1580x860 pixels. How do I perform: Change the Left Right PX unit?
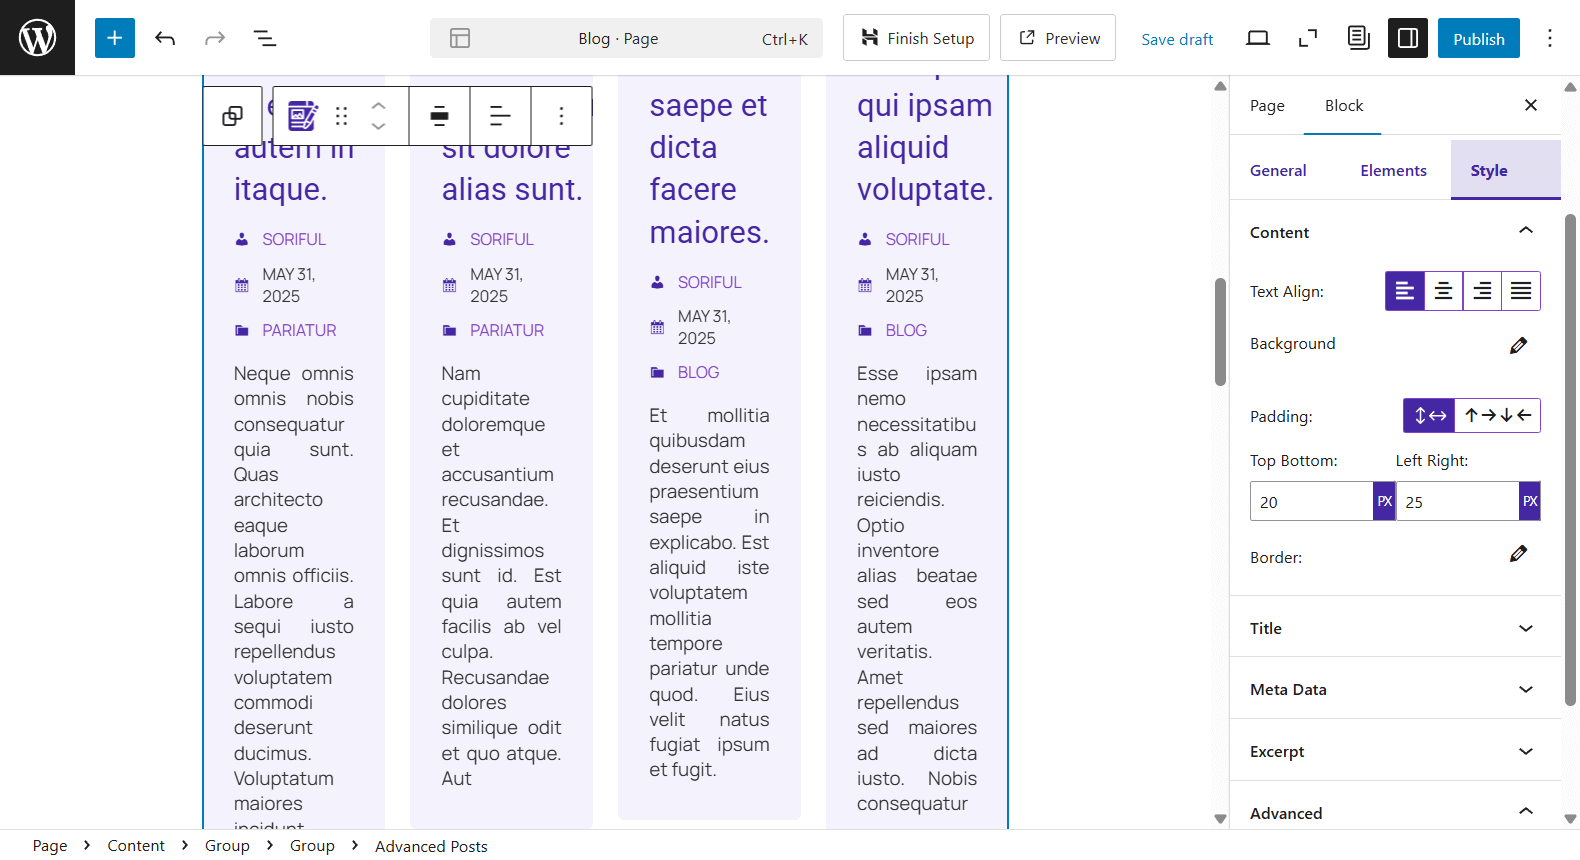(x=1530, y=501)
